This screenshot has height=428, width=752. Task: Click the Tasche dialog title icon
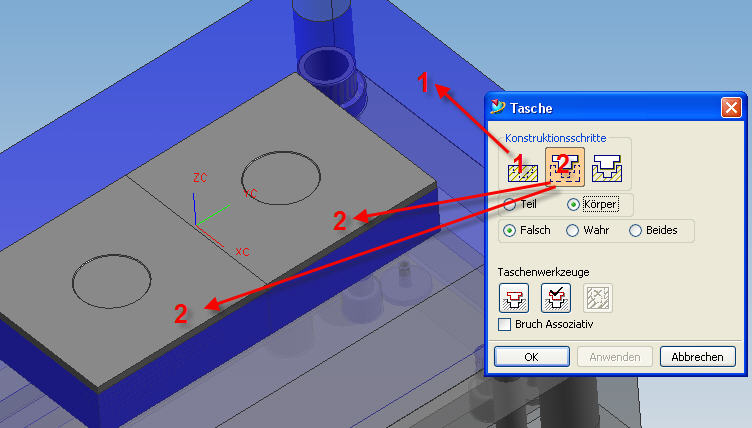498,107
